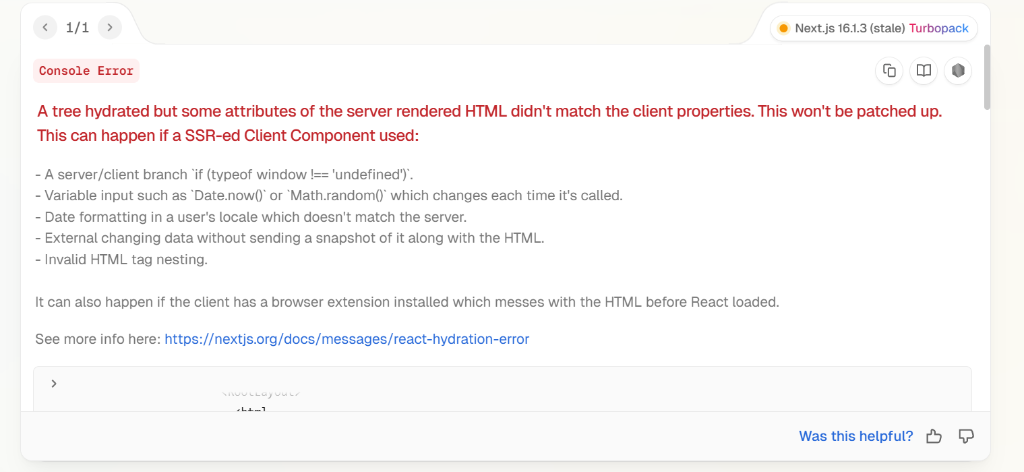Click the orange stale status dot
Viewport: 1024px width, 472px height.
click(783, 28)
